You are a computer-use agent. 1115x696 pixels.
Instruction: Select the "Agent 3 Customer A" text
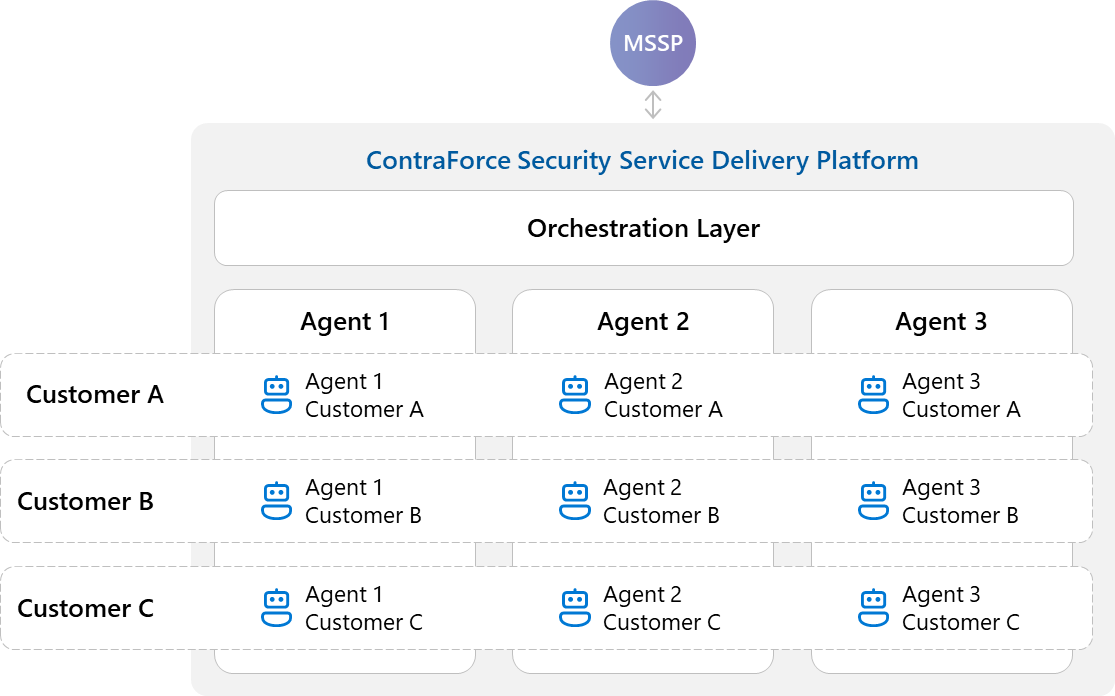coord(961,395)
